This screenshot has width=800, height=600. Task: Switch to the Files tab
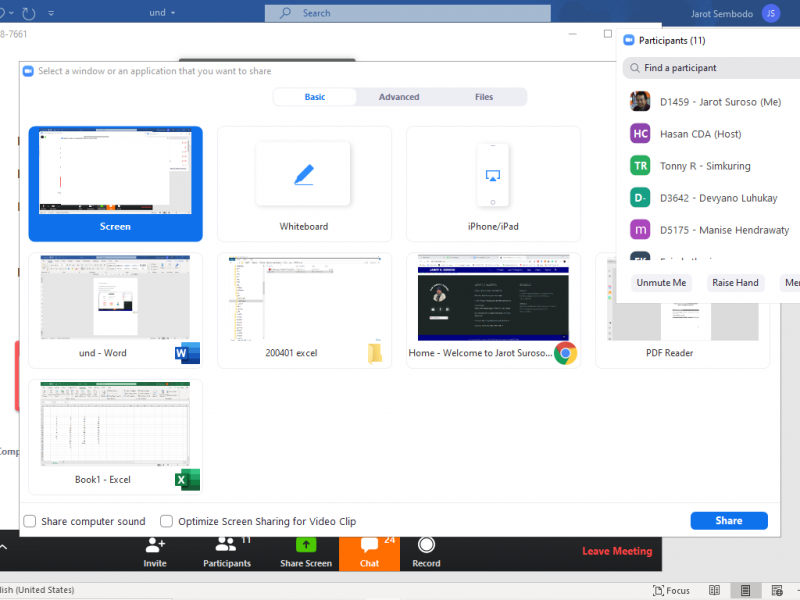[x=484, y=97]
